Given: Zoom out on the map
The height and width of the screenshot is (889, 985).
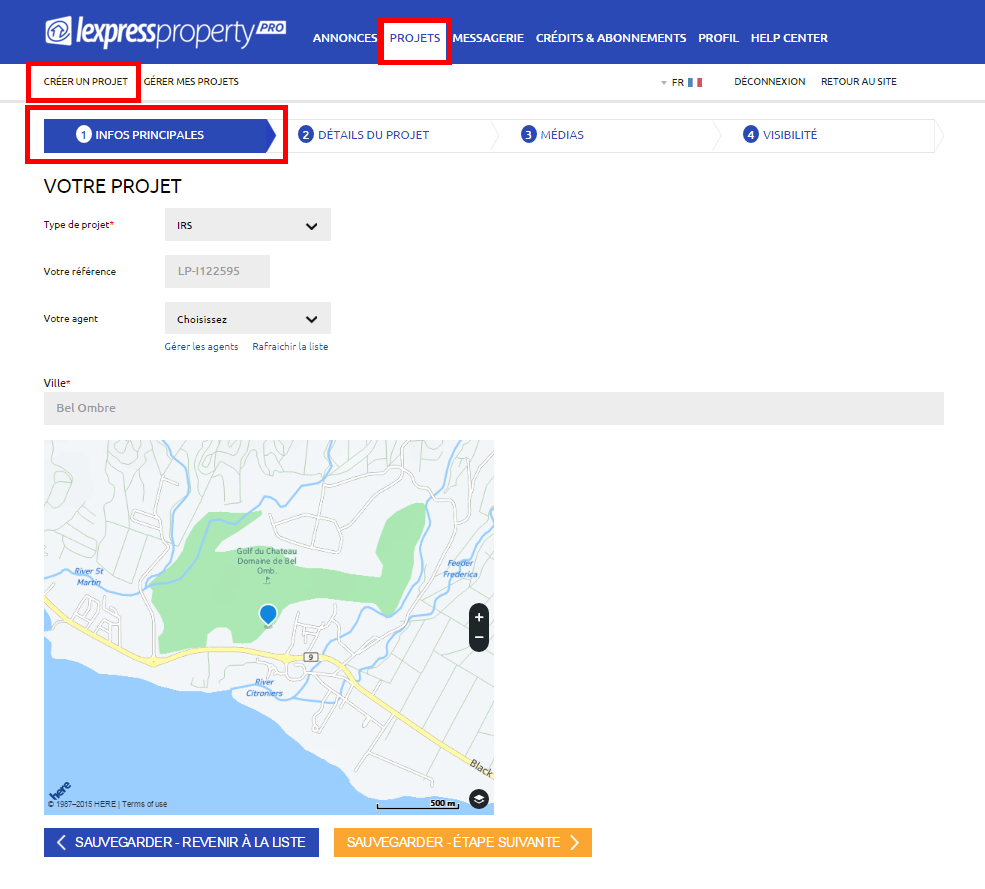Looking at the screenshot, I should pos(479,638).
